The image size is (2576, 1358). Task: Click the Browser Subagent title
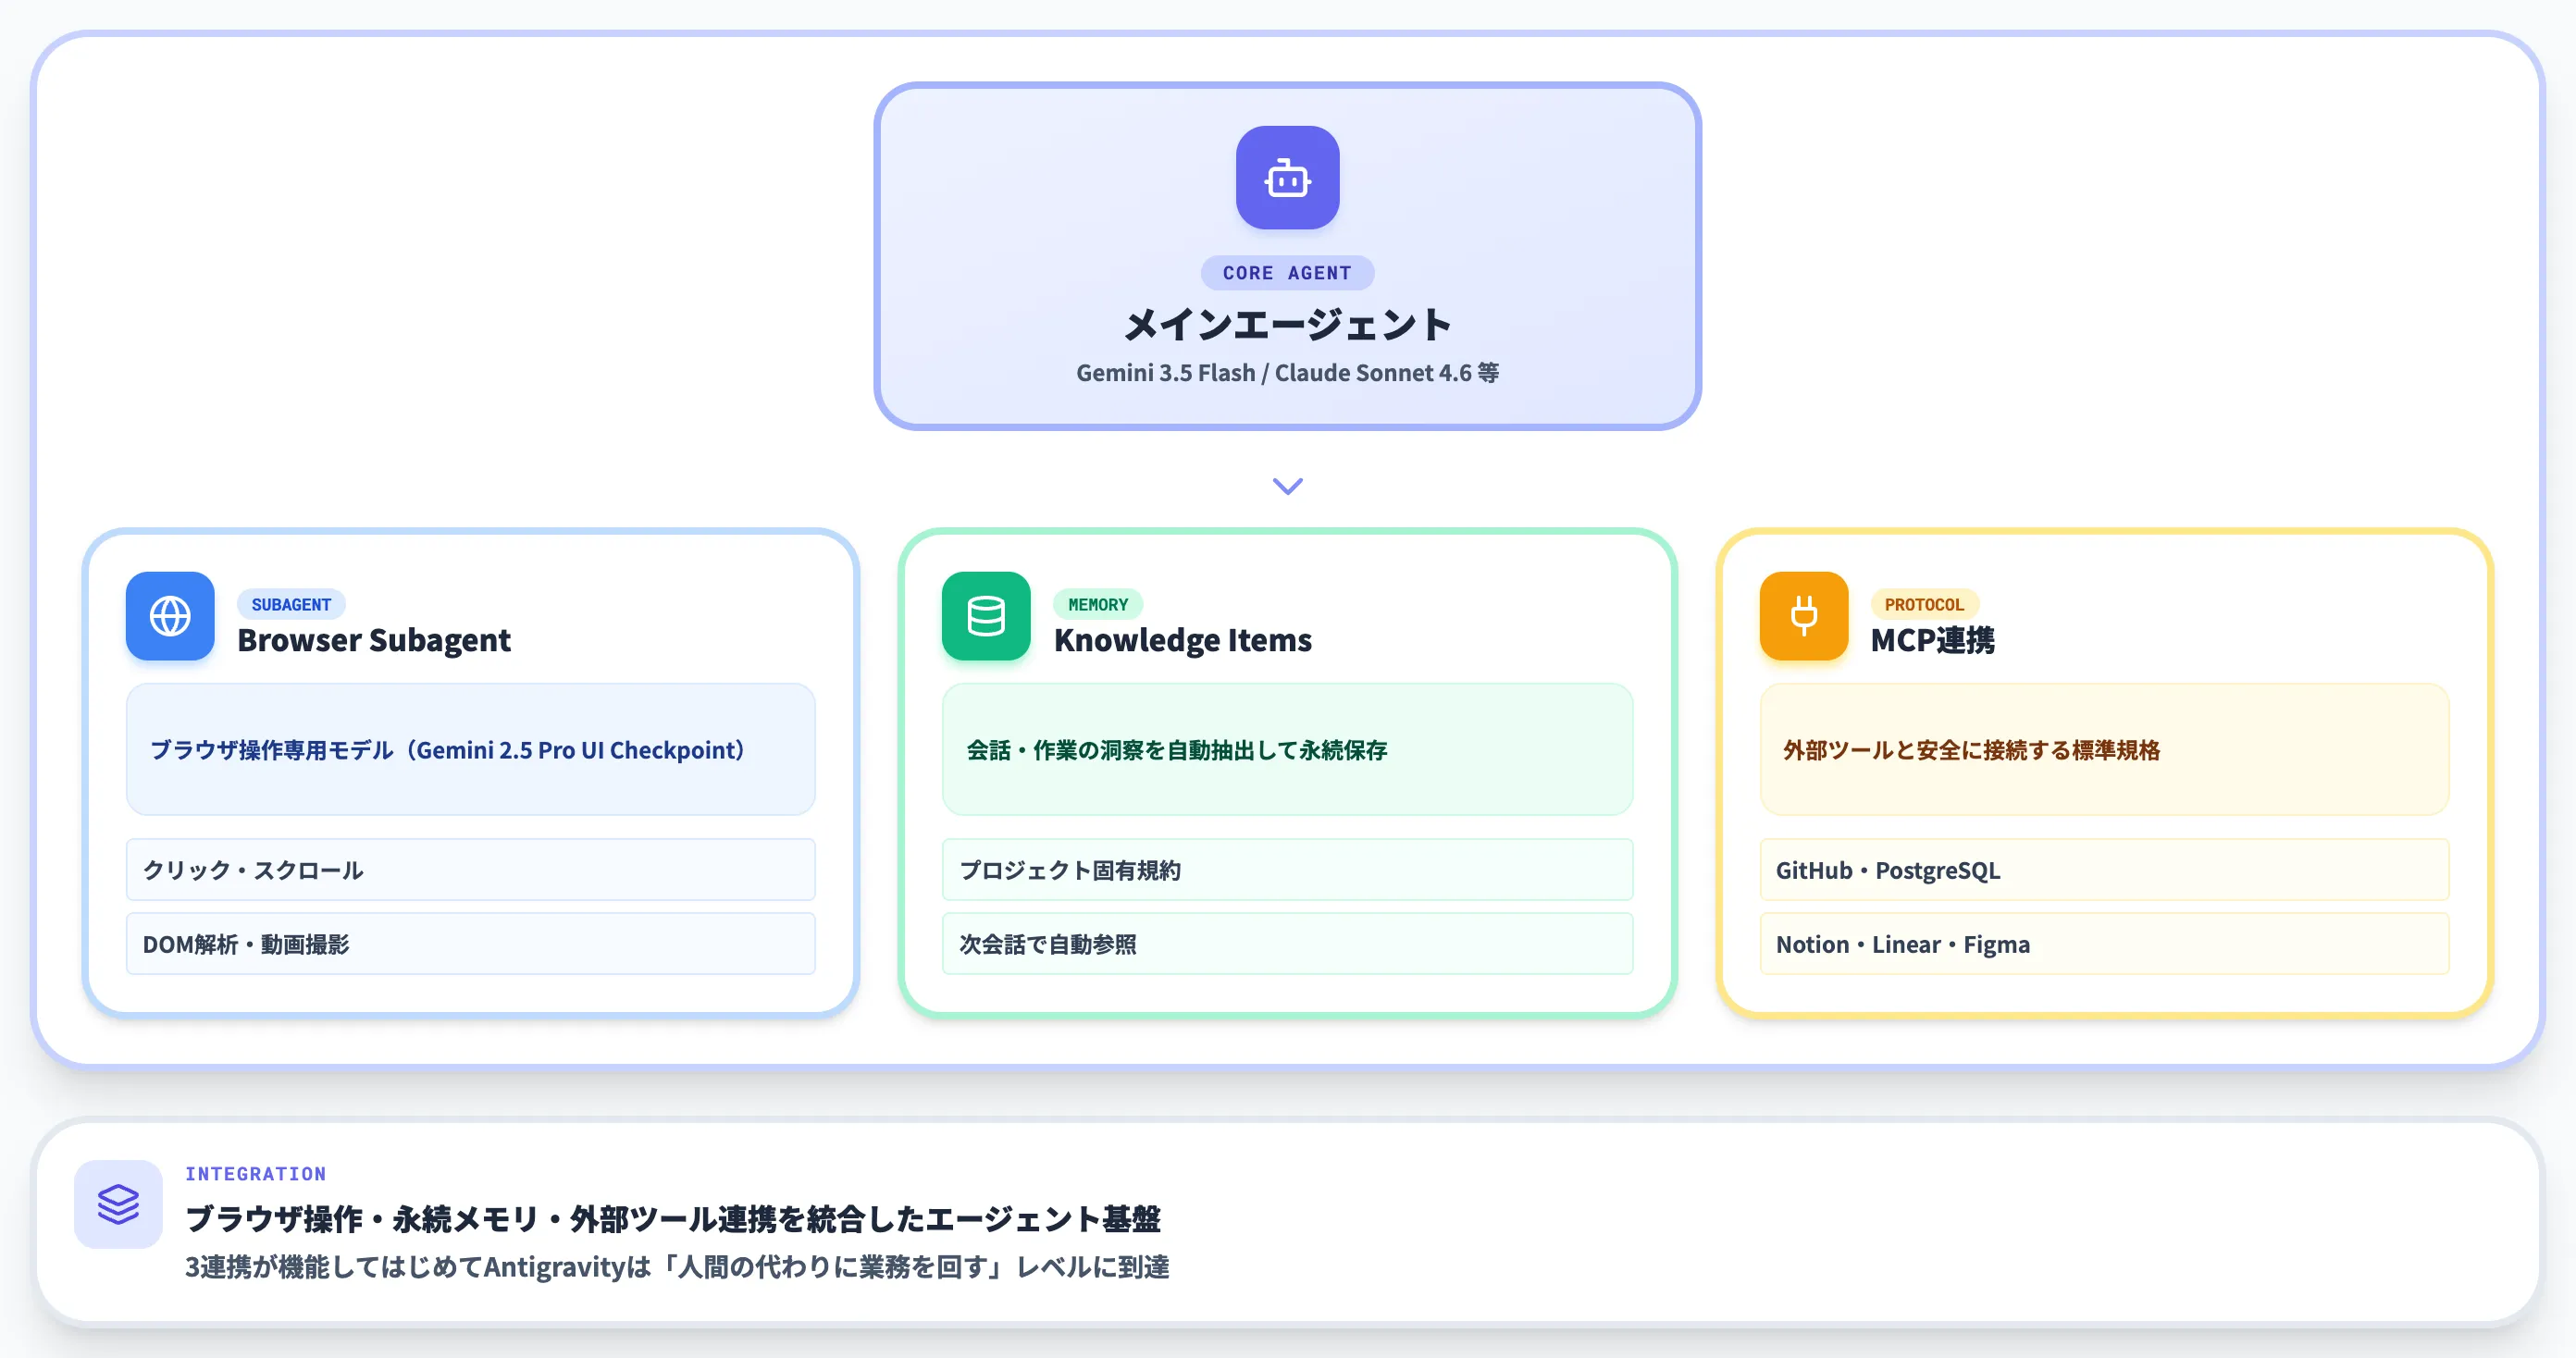pos(374,640)
